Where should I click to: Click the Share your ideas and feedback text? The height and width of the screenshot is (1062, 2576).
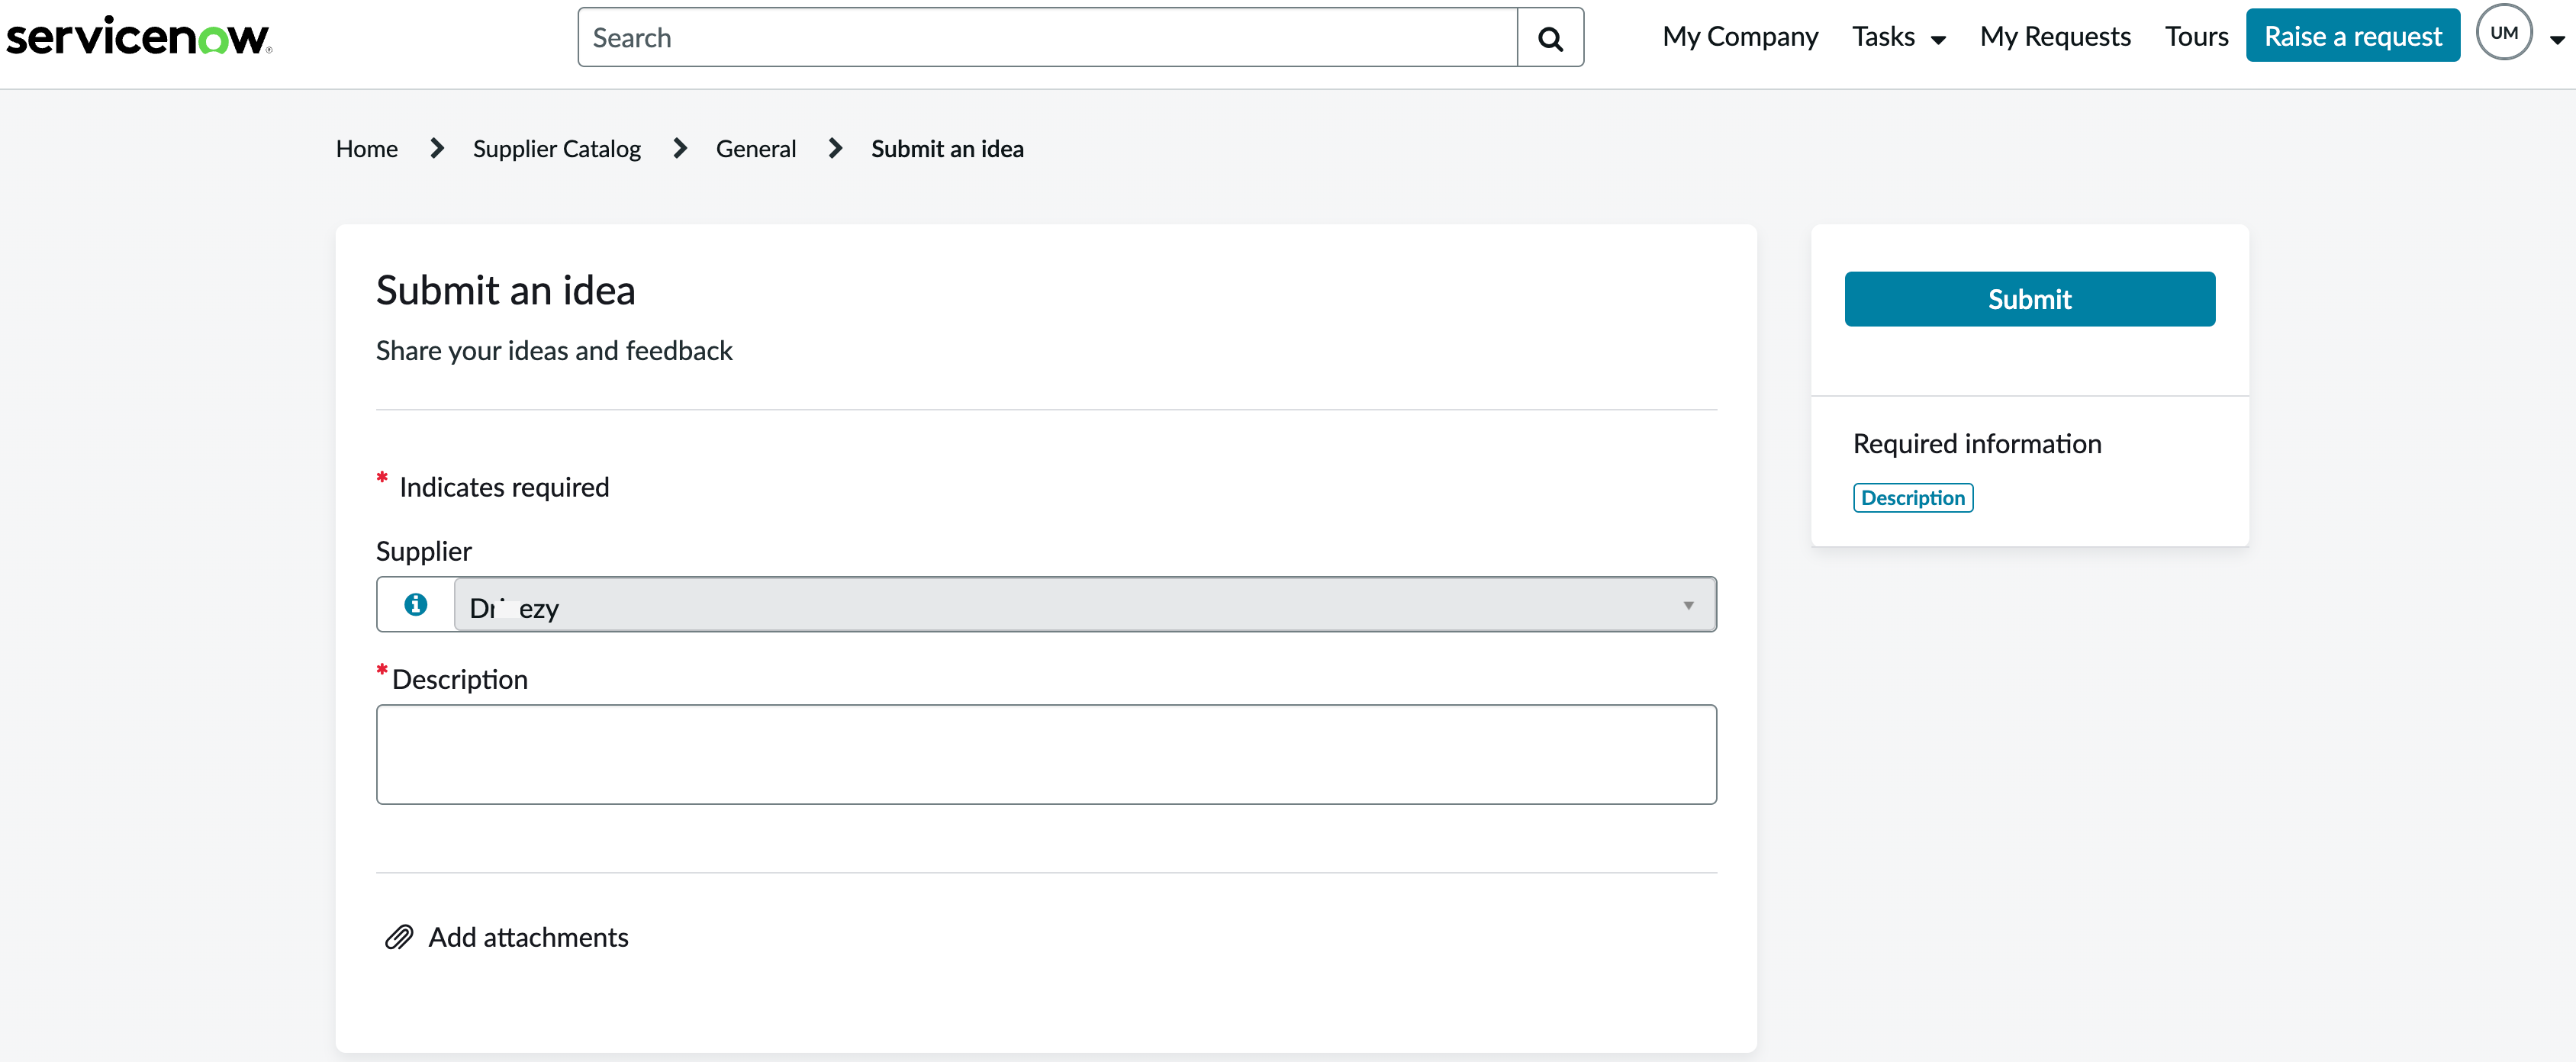click(x=554, y=351)
